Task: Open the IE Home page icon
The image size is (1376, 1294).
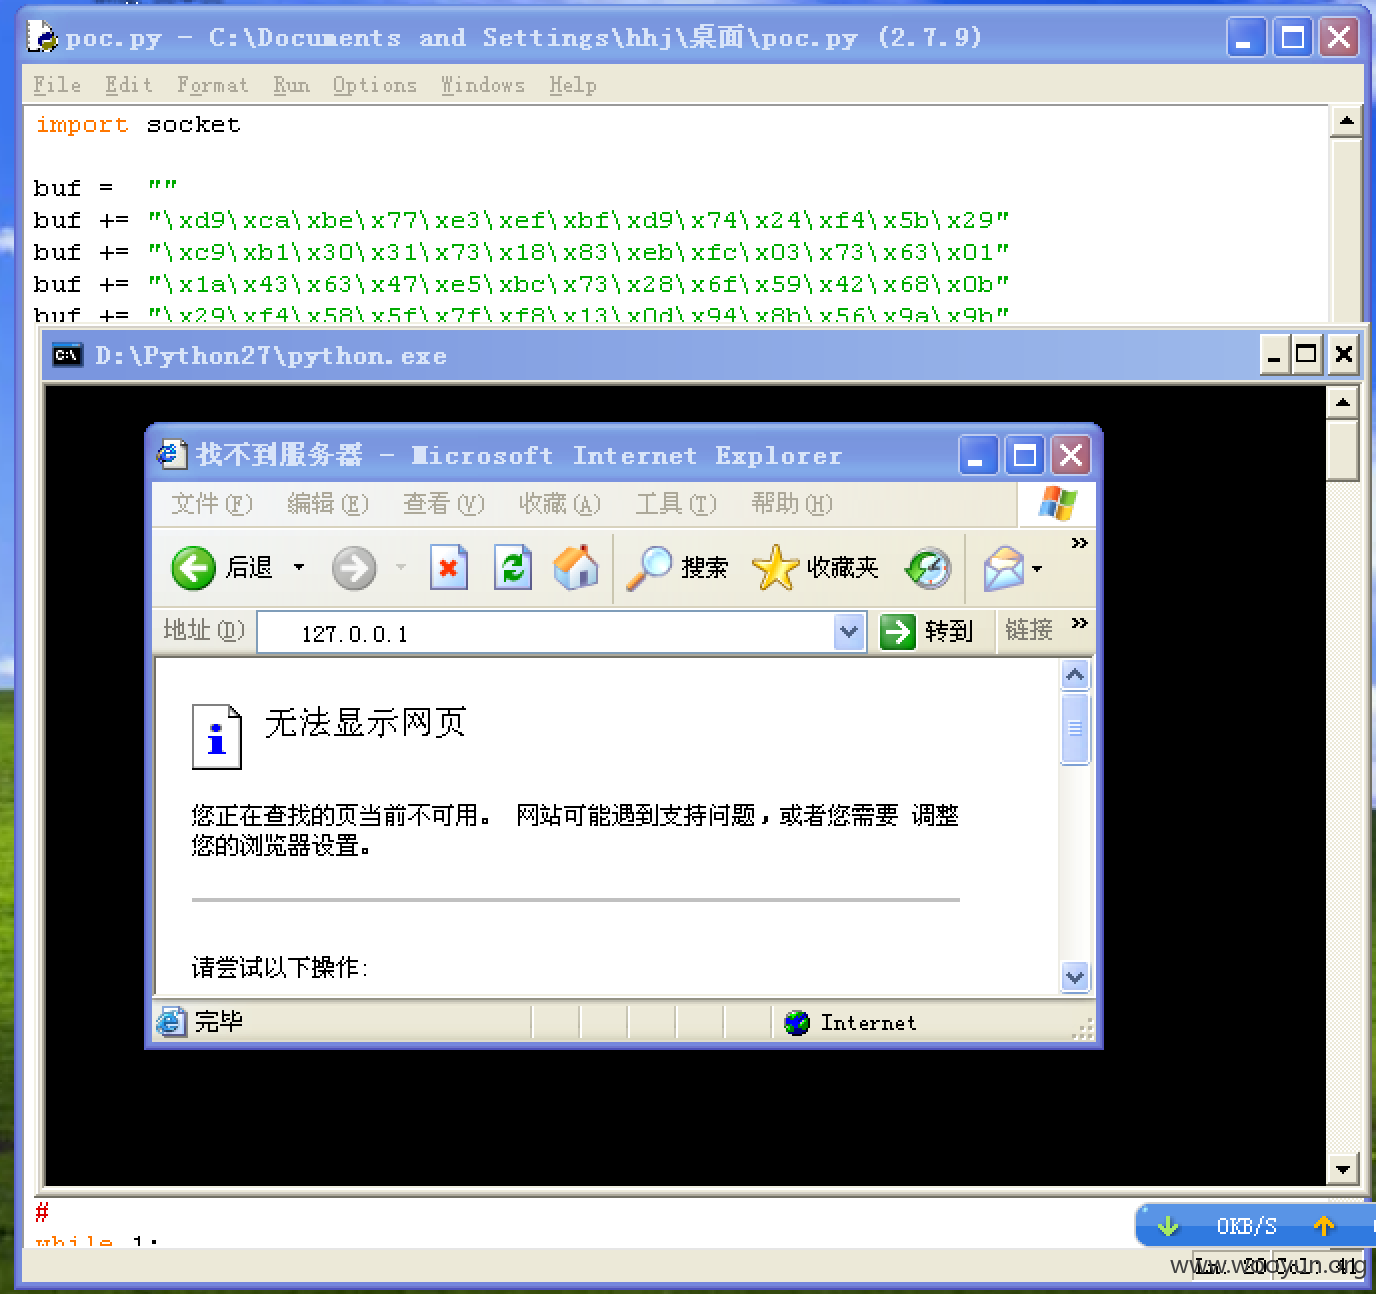Action: click(576, 567)
